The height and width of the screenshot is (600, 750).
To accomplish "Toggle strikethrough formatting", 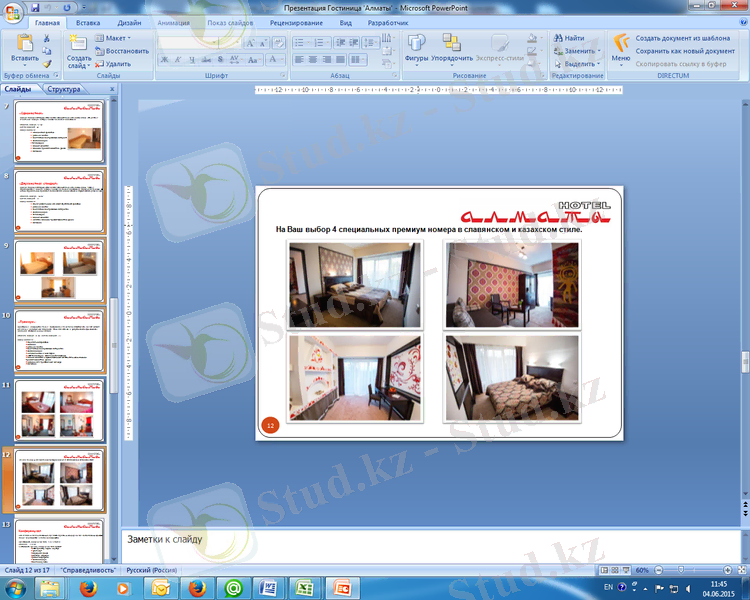I will 206,59.
